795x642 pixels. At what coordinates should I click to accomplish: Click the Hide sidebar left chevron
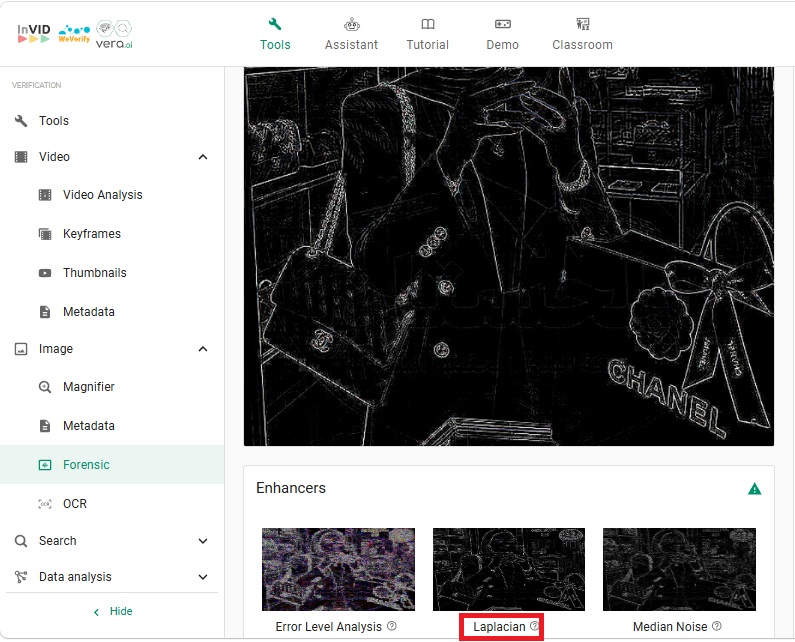point(96,612)
